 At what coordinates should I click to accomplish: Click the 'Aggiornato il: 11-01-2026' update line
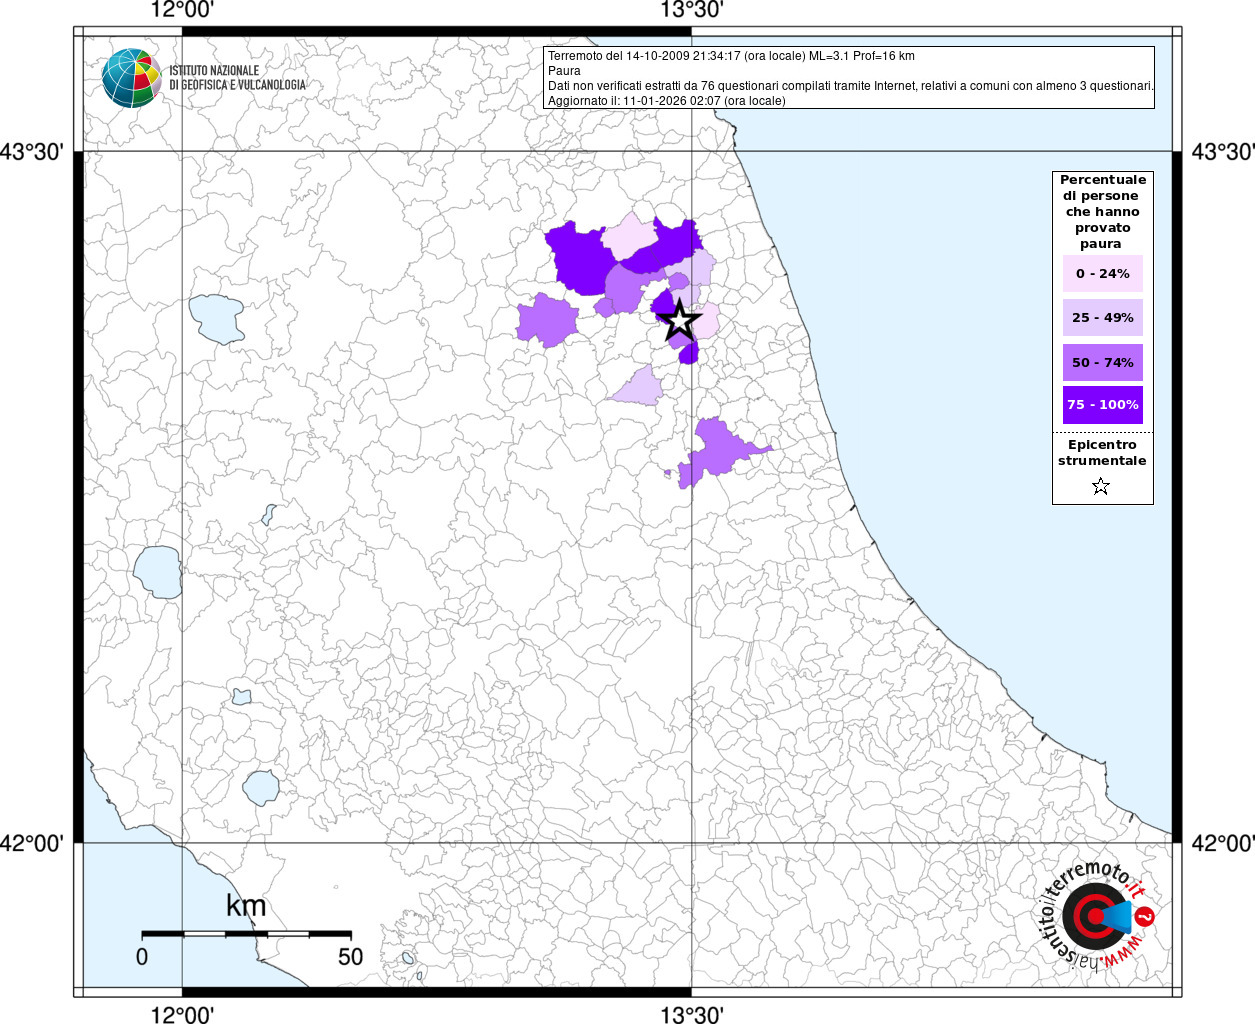(666, 101)
